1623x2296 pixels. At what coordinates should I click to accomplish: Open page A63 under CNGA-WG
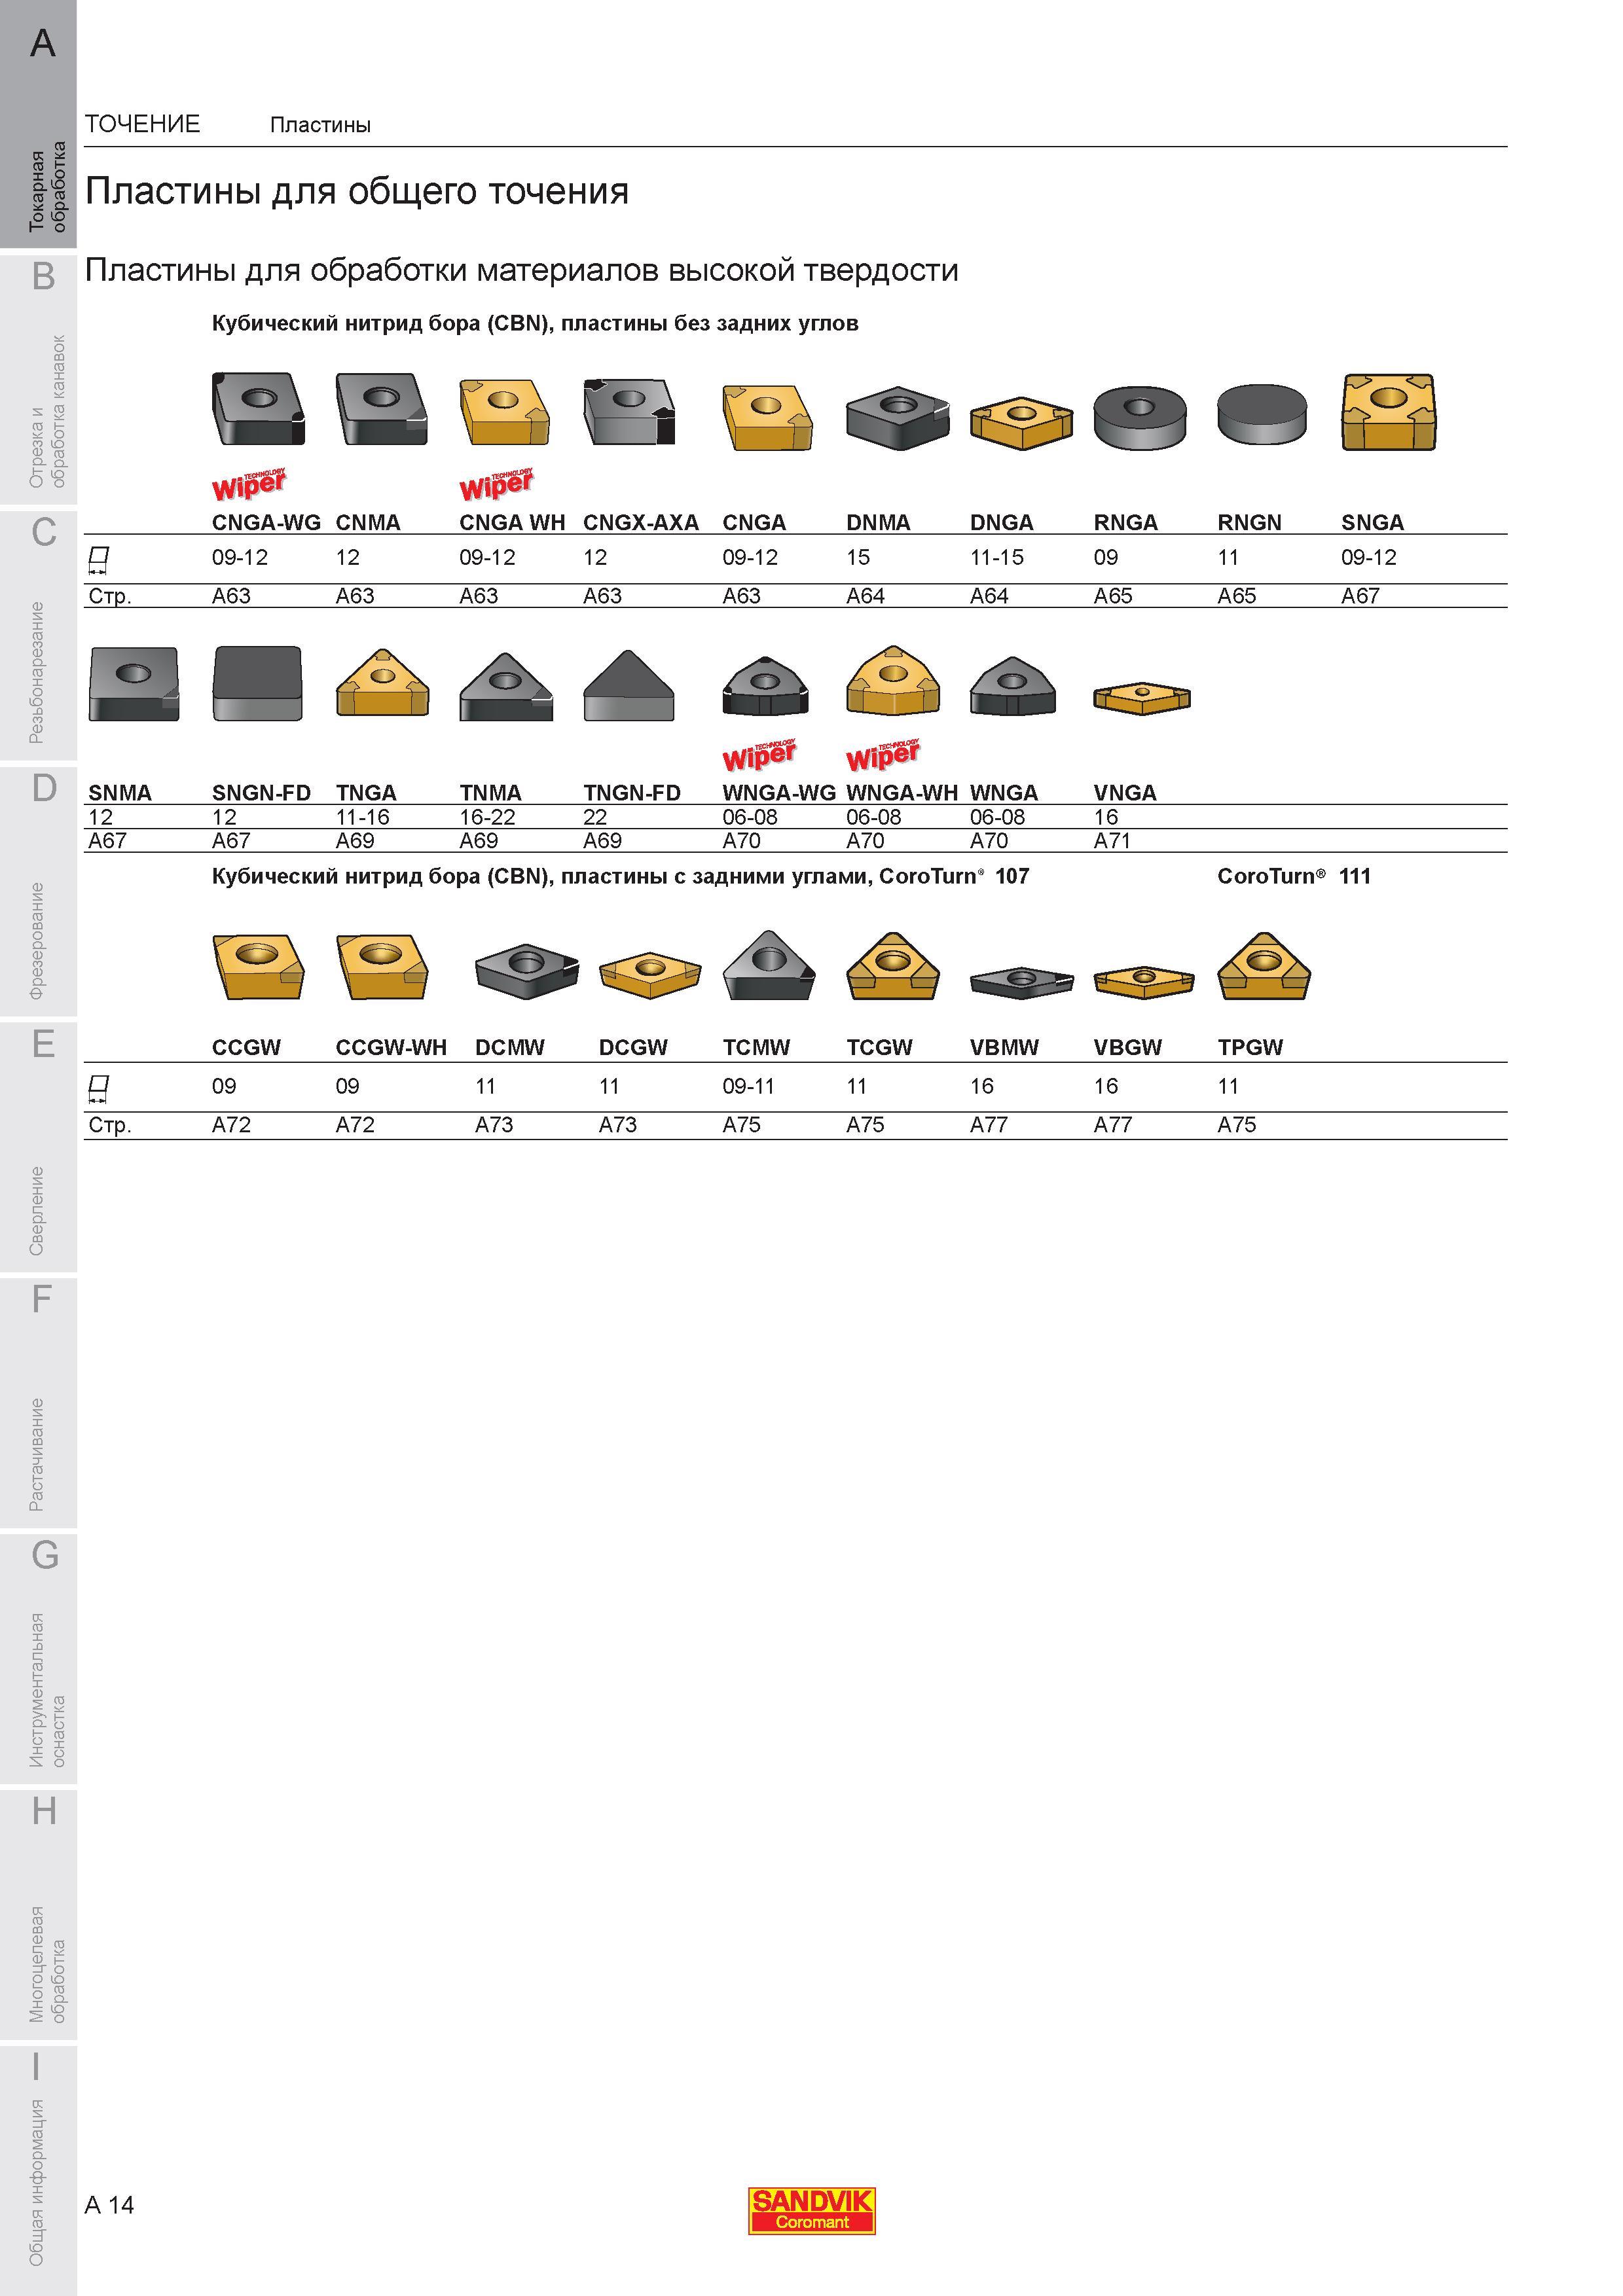coord(231,596)
